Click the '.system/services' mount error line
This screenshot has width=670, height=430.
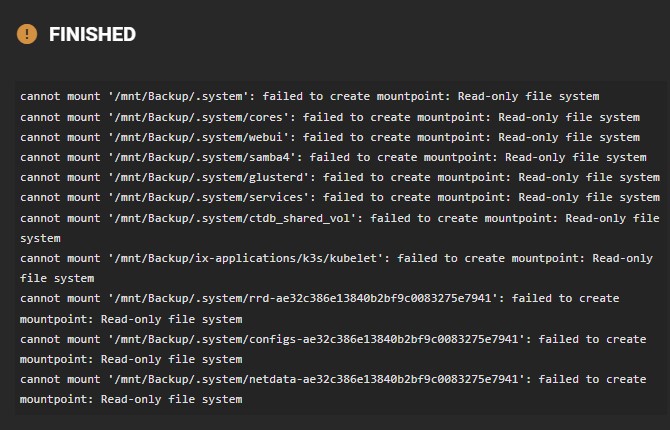pos(340,197)
